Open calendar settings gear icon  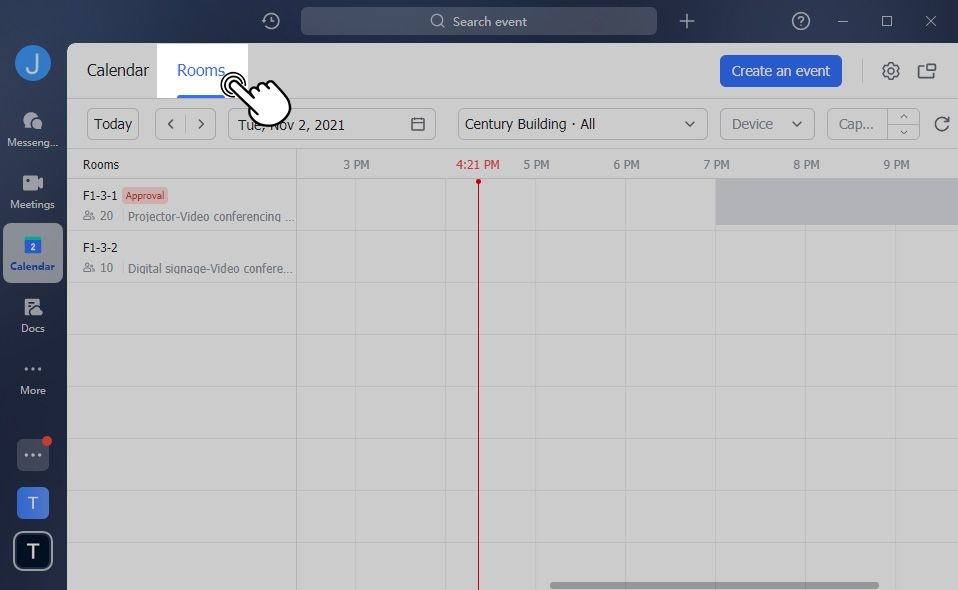tap(890, 71)
